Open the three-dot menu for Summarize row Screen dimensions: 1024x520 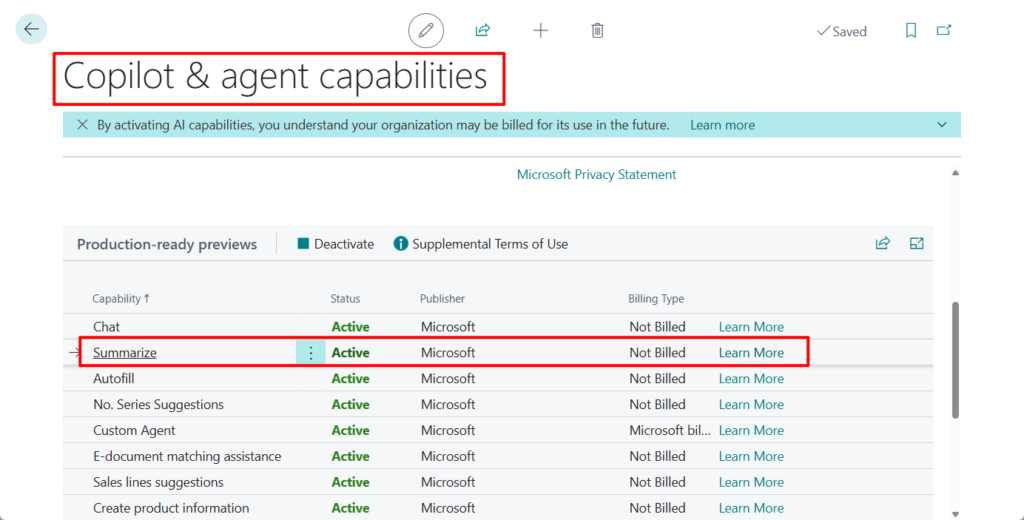(x=310, y=353)
